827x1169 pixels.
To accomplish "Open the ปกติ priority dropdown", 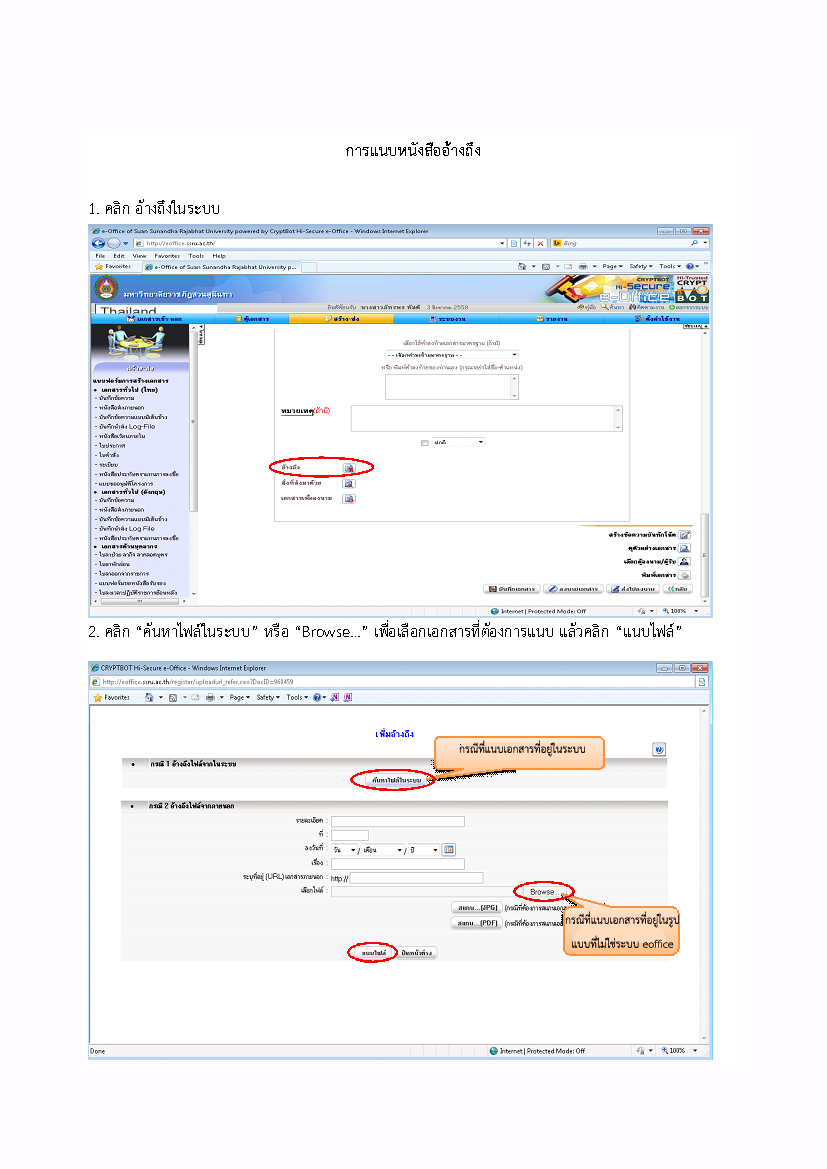I will (458, 443).
